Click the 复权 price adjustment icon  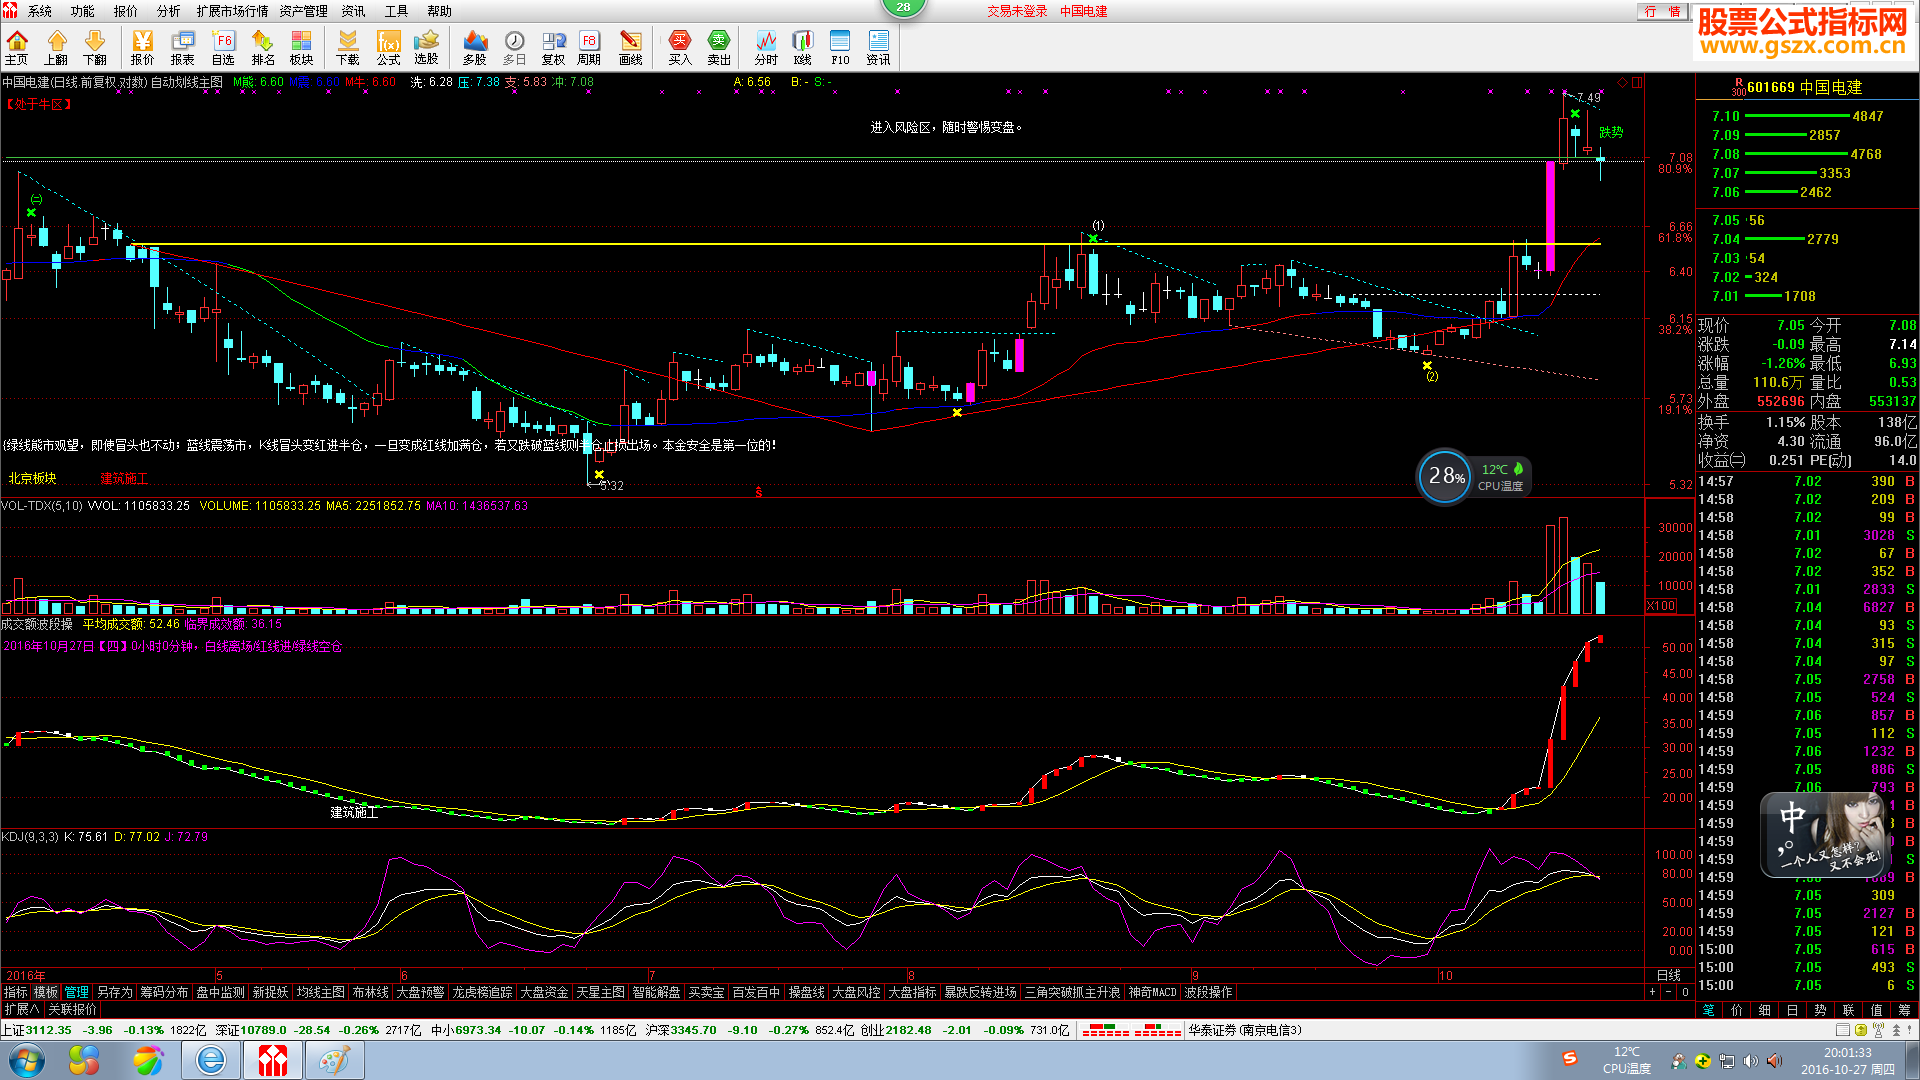pyautogui.click(x=553, y=47)
